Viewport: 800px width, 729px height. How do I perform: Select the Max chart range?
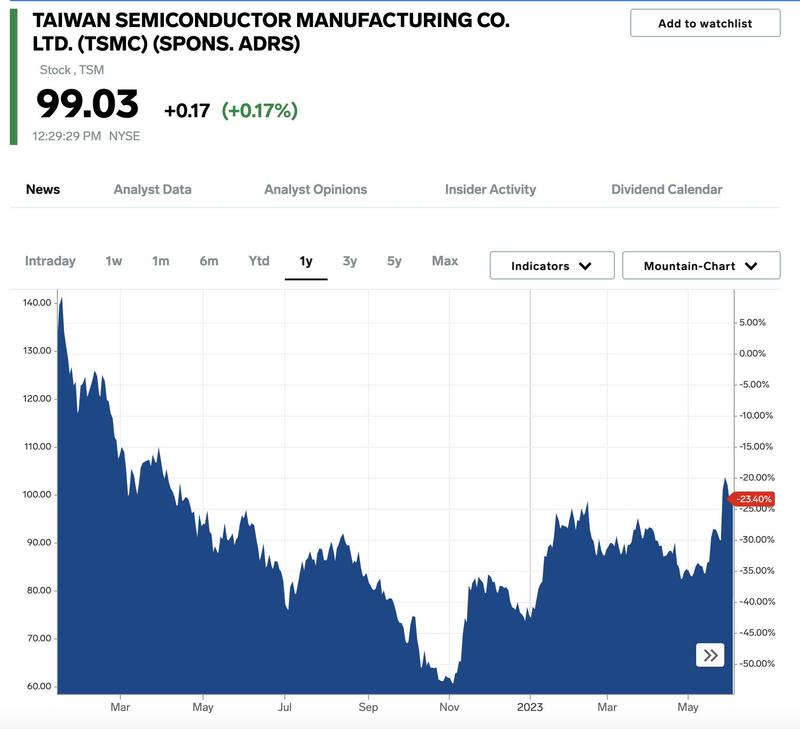(x=445, y=261)
